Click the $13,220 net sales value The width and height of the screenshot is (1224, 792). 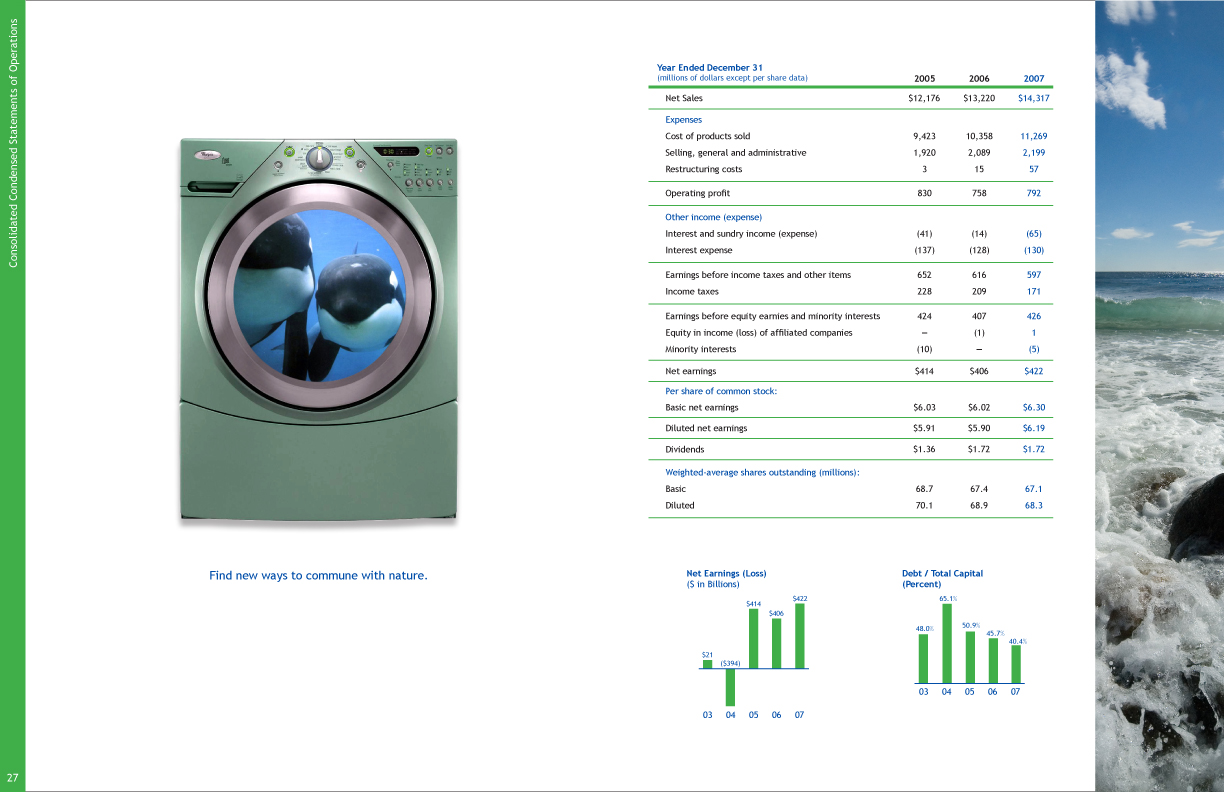[979, 98]
